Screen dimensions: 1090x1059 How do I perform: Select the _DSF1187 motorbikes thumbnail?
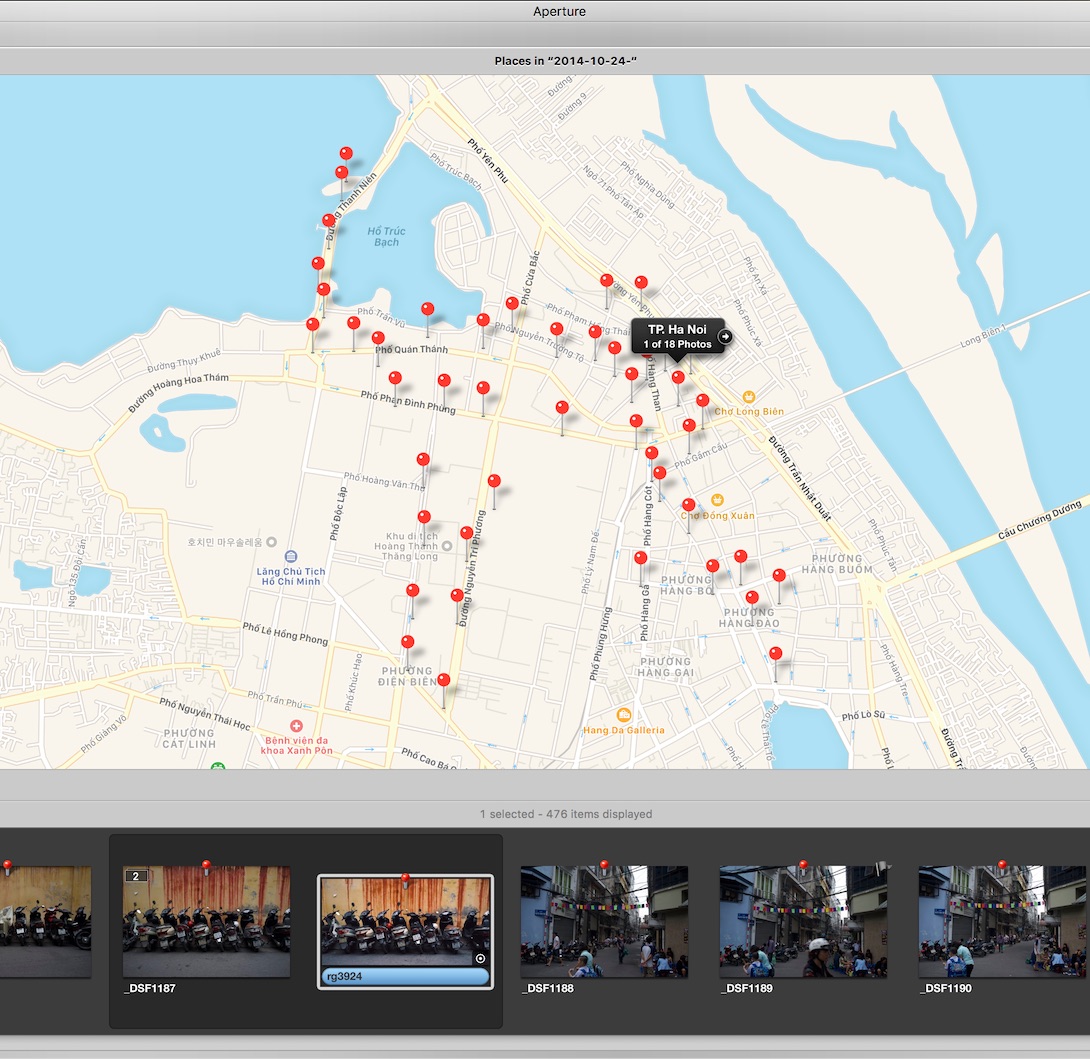pyautogui.click(x=206, y=921)
